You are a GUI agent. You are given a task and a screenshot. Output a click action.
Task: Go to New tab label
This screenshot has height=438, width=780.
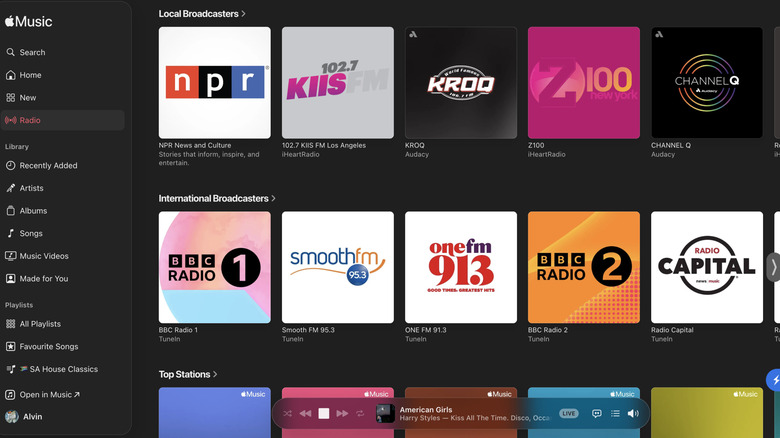[x=28, y=98]
